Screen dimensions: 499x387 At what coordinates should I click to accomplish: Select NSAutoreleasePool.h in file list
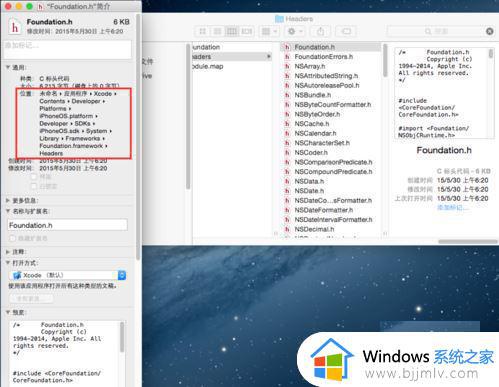click(327, 86)
